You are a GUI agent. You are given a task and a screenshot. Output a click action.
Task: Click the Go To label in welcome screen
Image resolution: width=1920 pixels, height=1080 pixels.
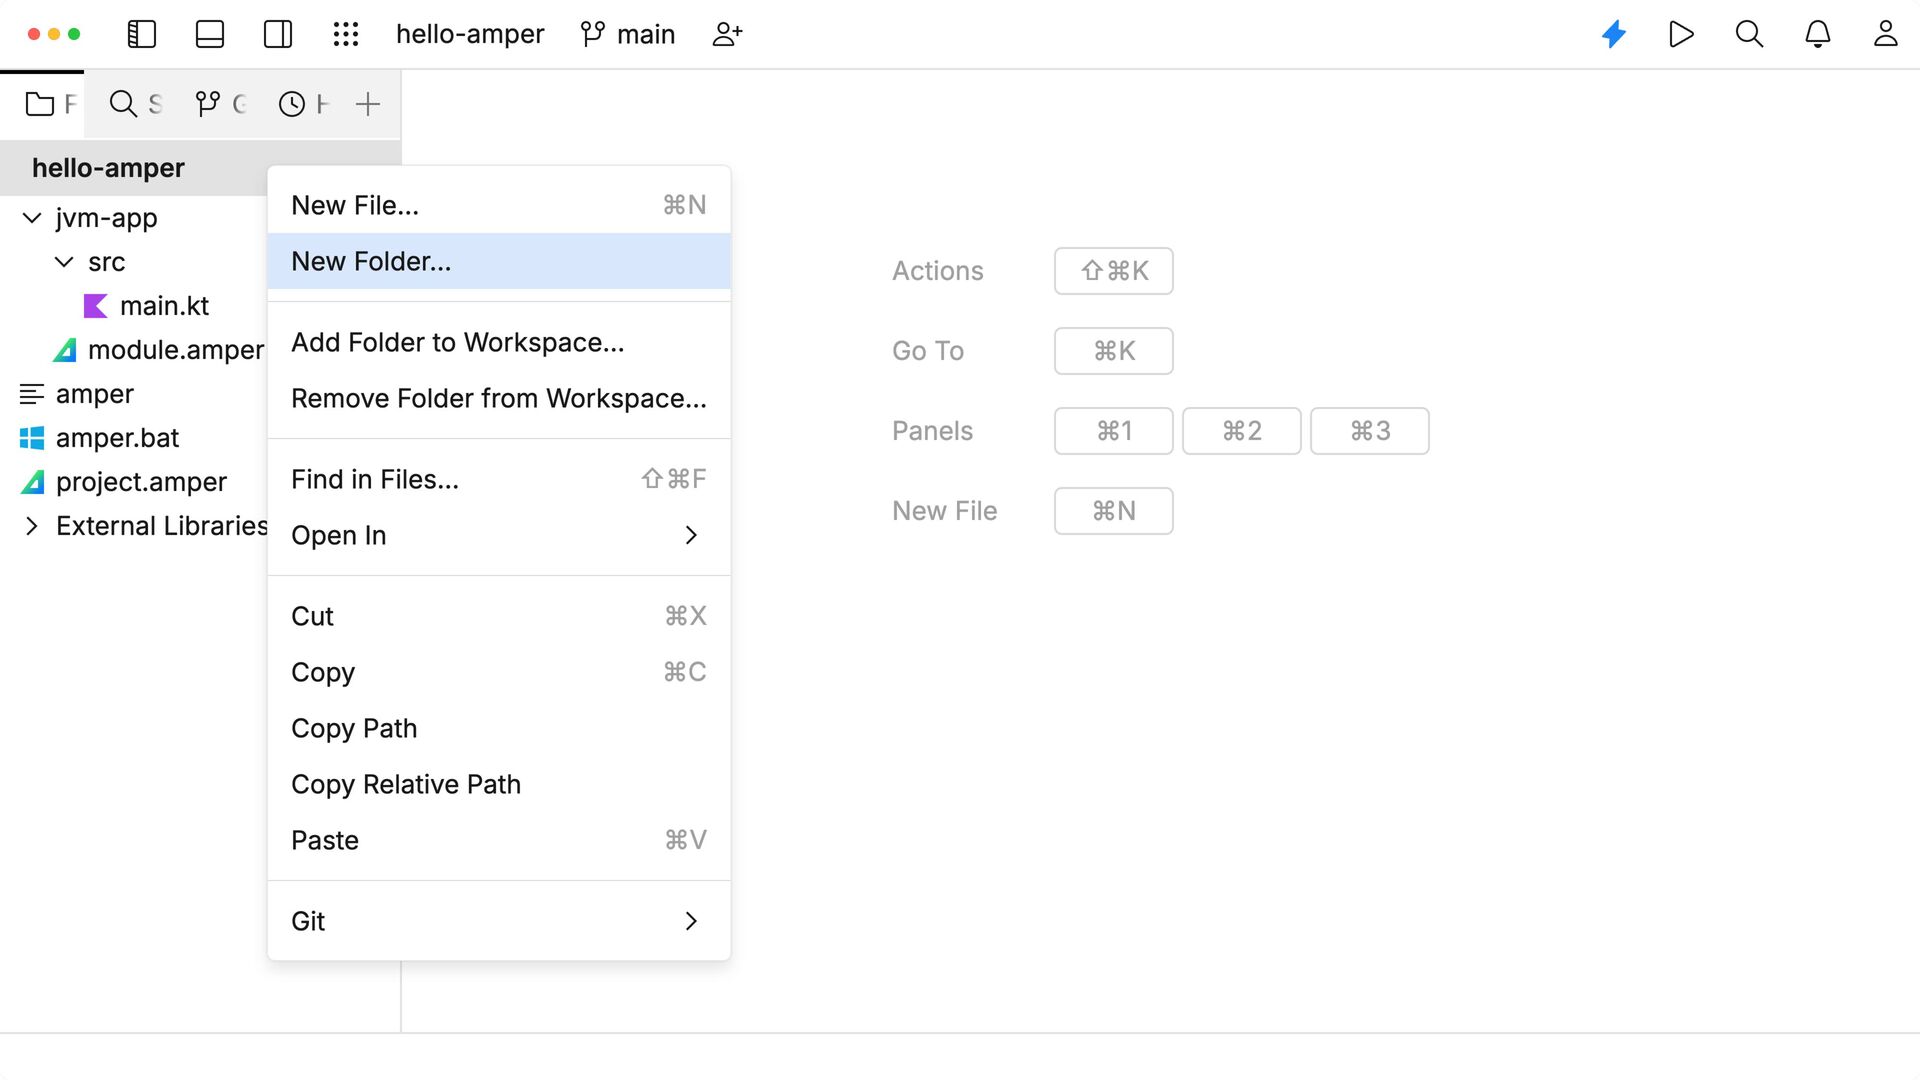coord(928,351)
